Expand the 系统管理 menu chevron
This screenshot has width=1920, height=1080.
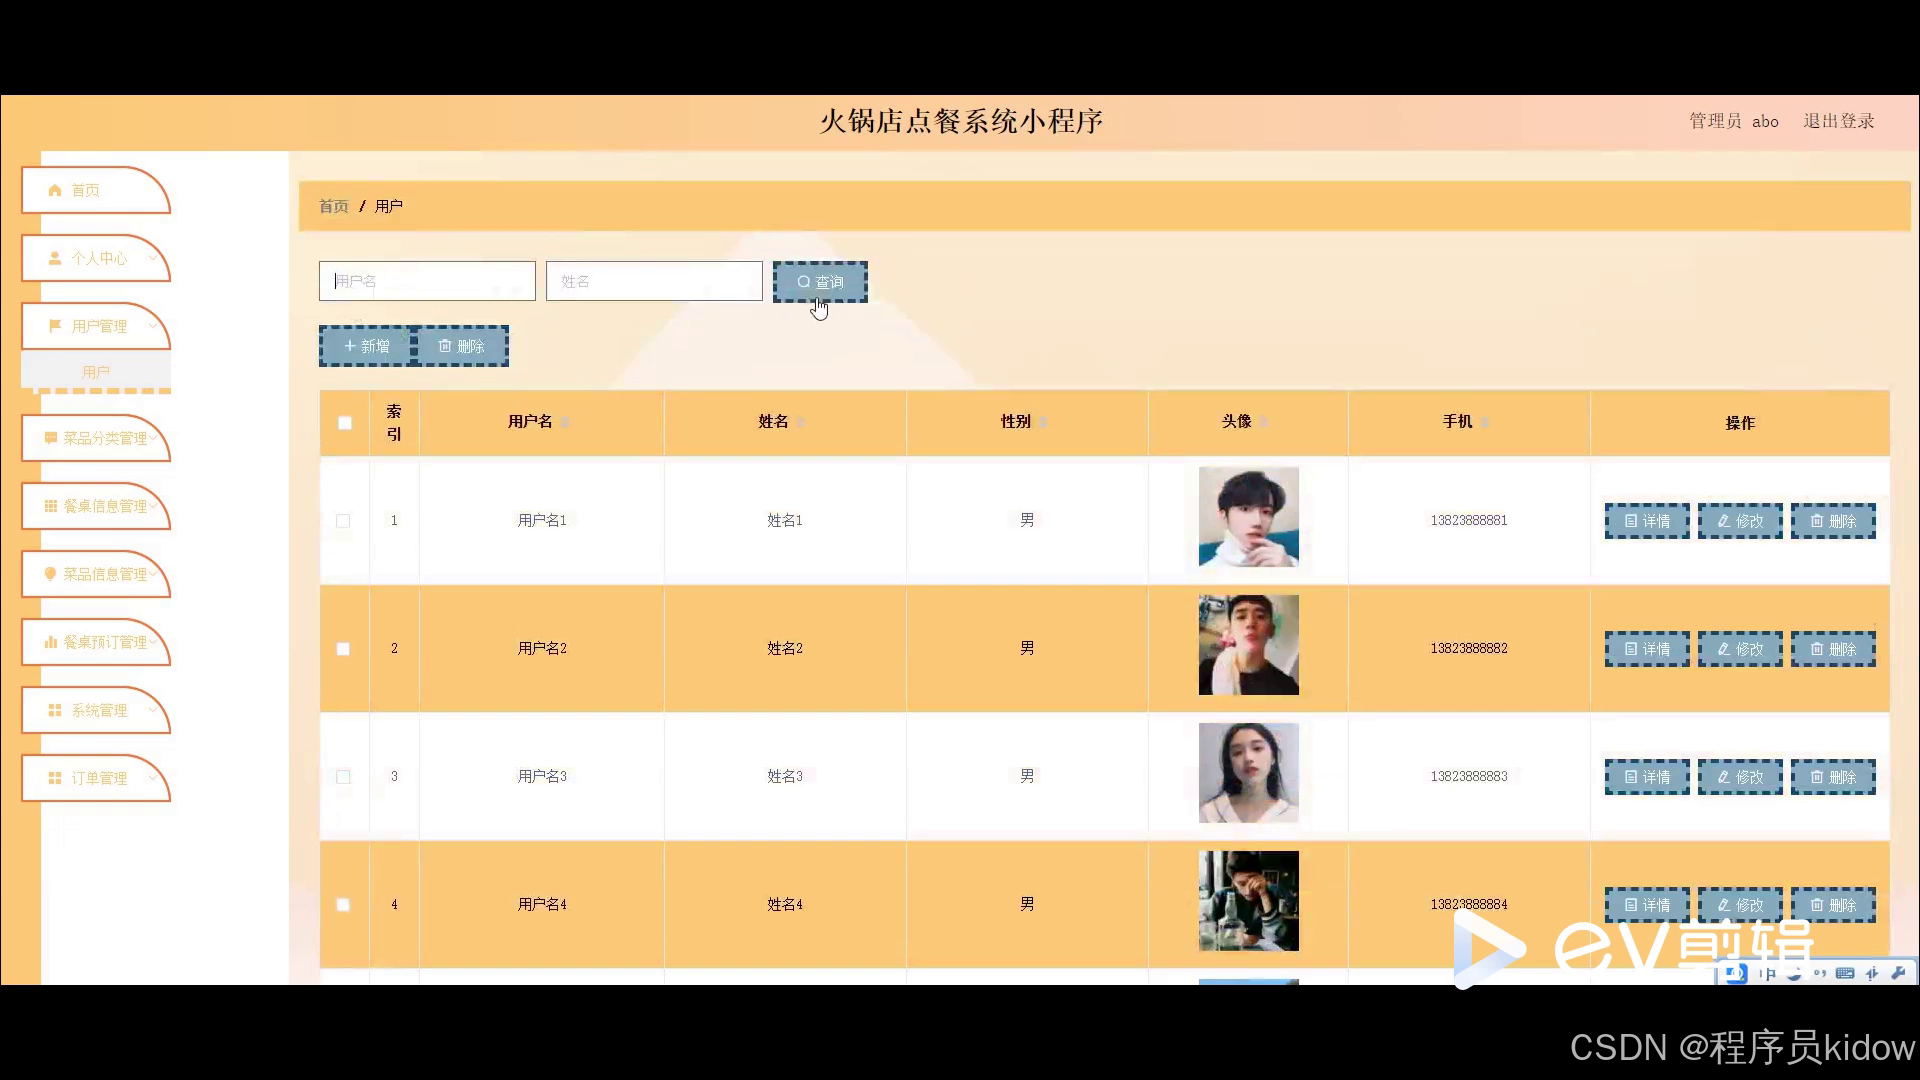pos(152,710)
